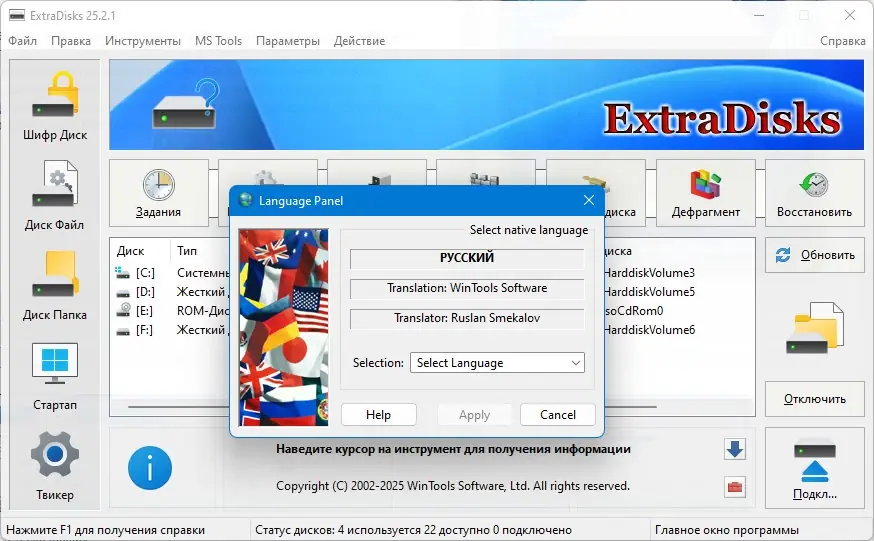
Task: Click the ExtraDisks banner logo
Action: pos(722,119)
